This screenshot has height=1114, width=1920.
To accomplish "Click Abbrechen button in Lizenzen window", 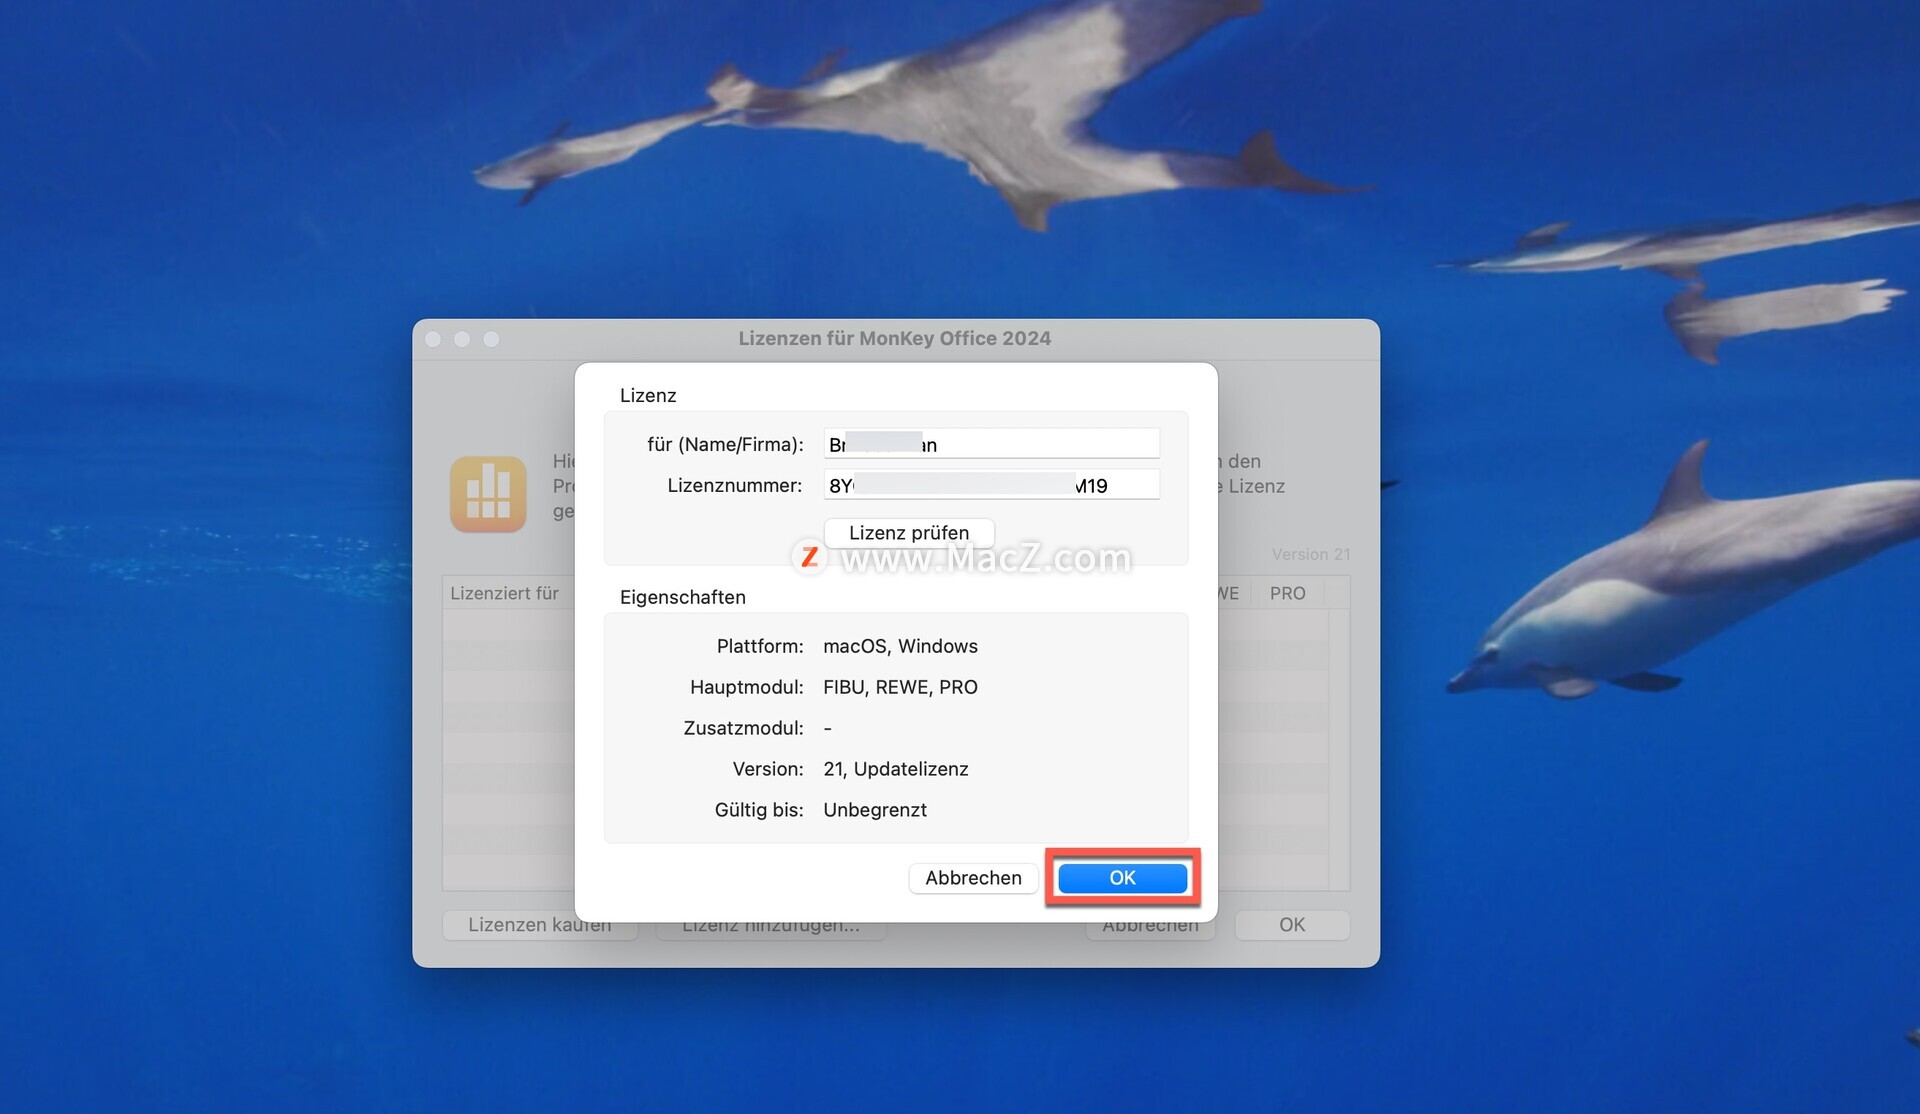I will pyautogui.click(x=1151, y=925).
